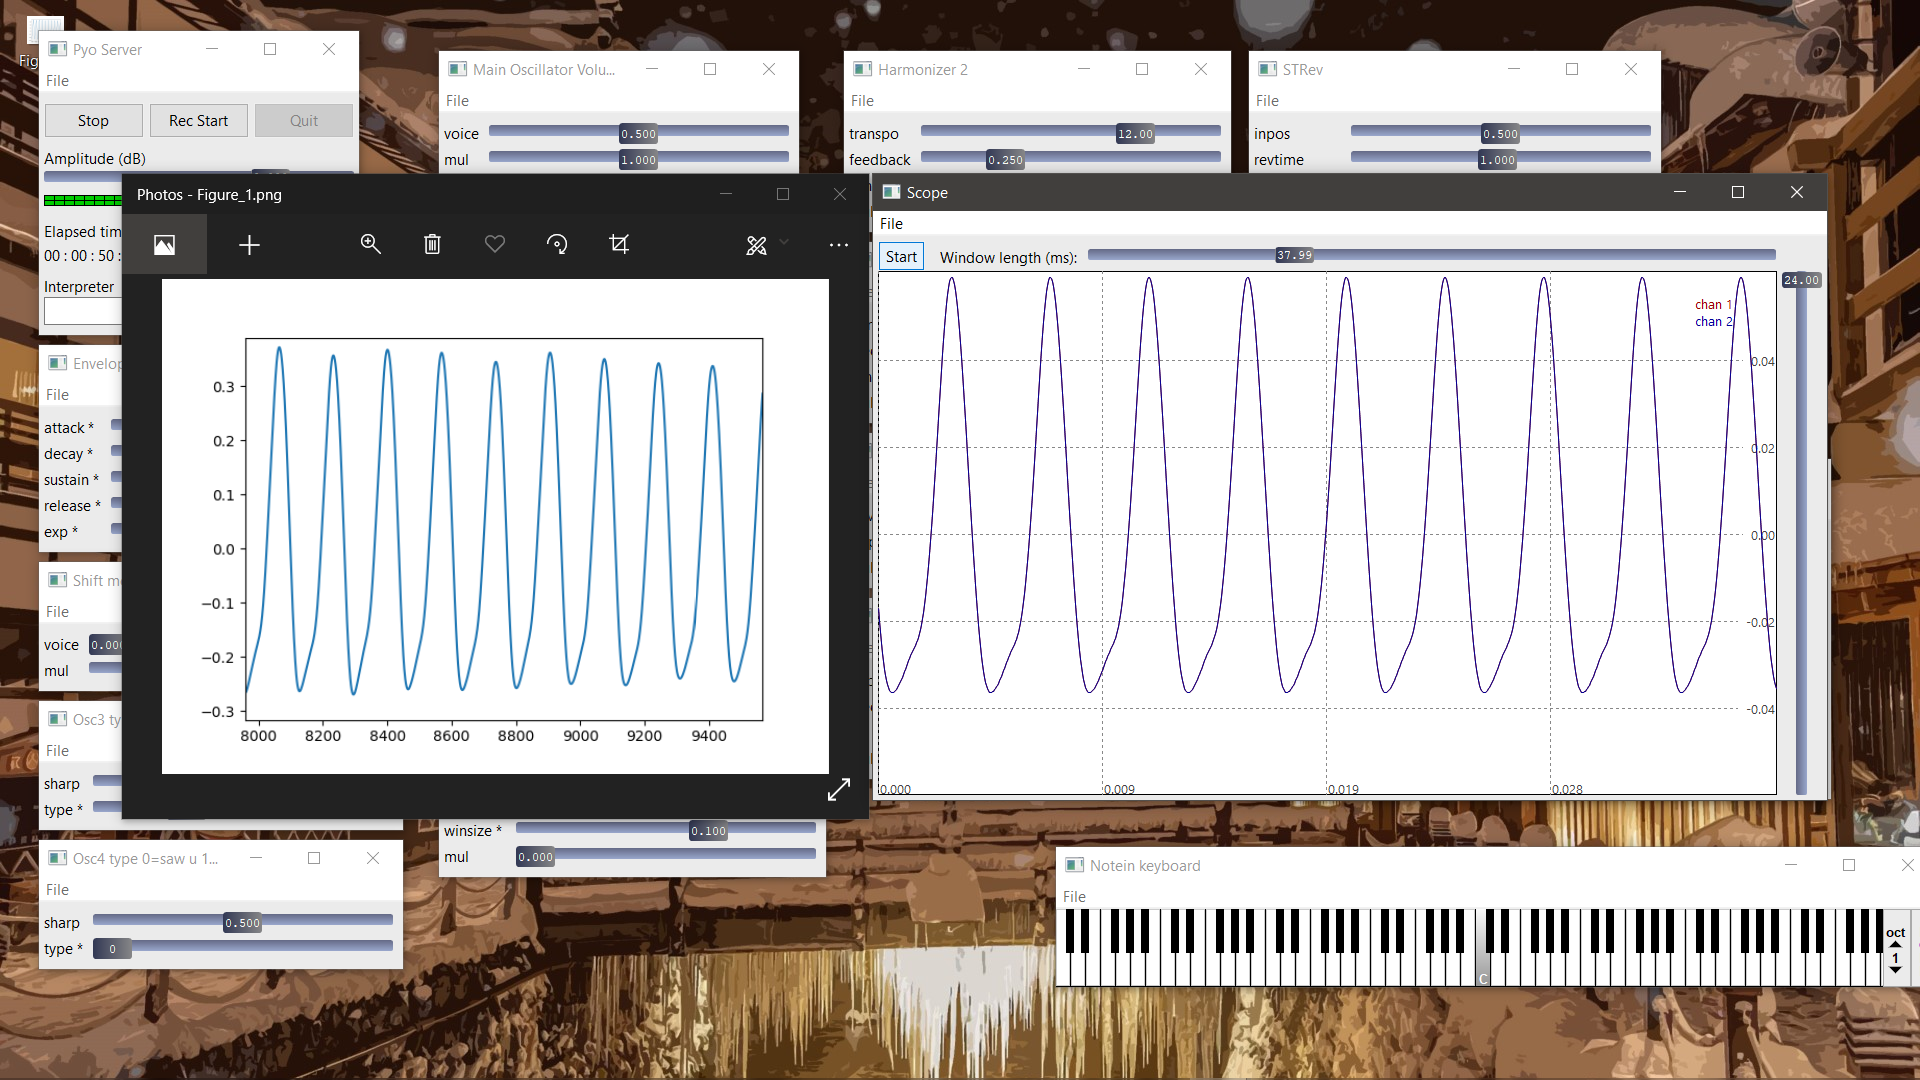The width and height of the screenshot is (1920, 1080).
Task: Expand Photos to fullscreen with the arrows icon
Action: click(839, 790)
